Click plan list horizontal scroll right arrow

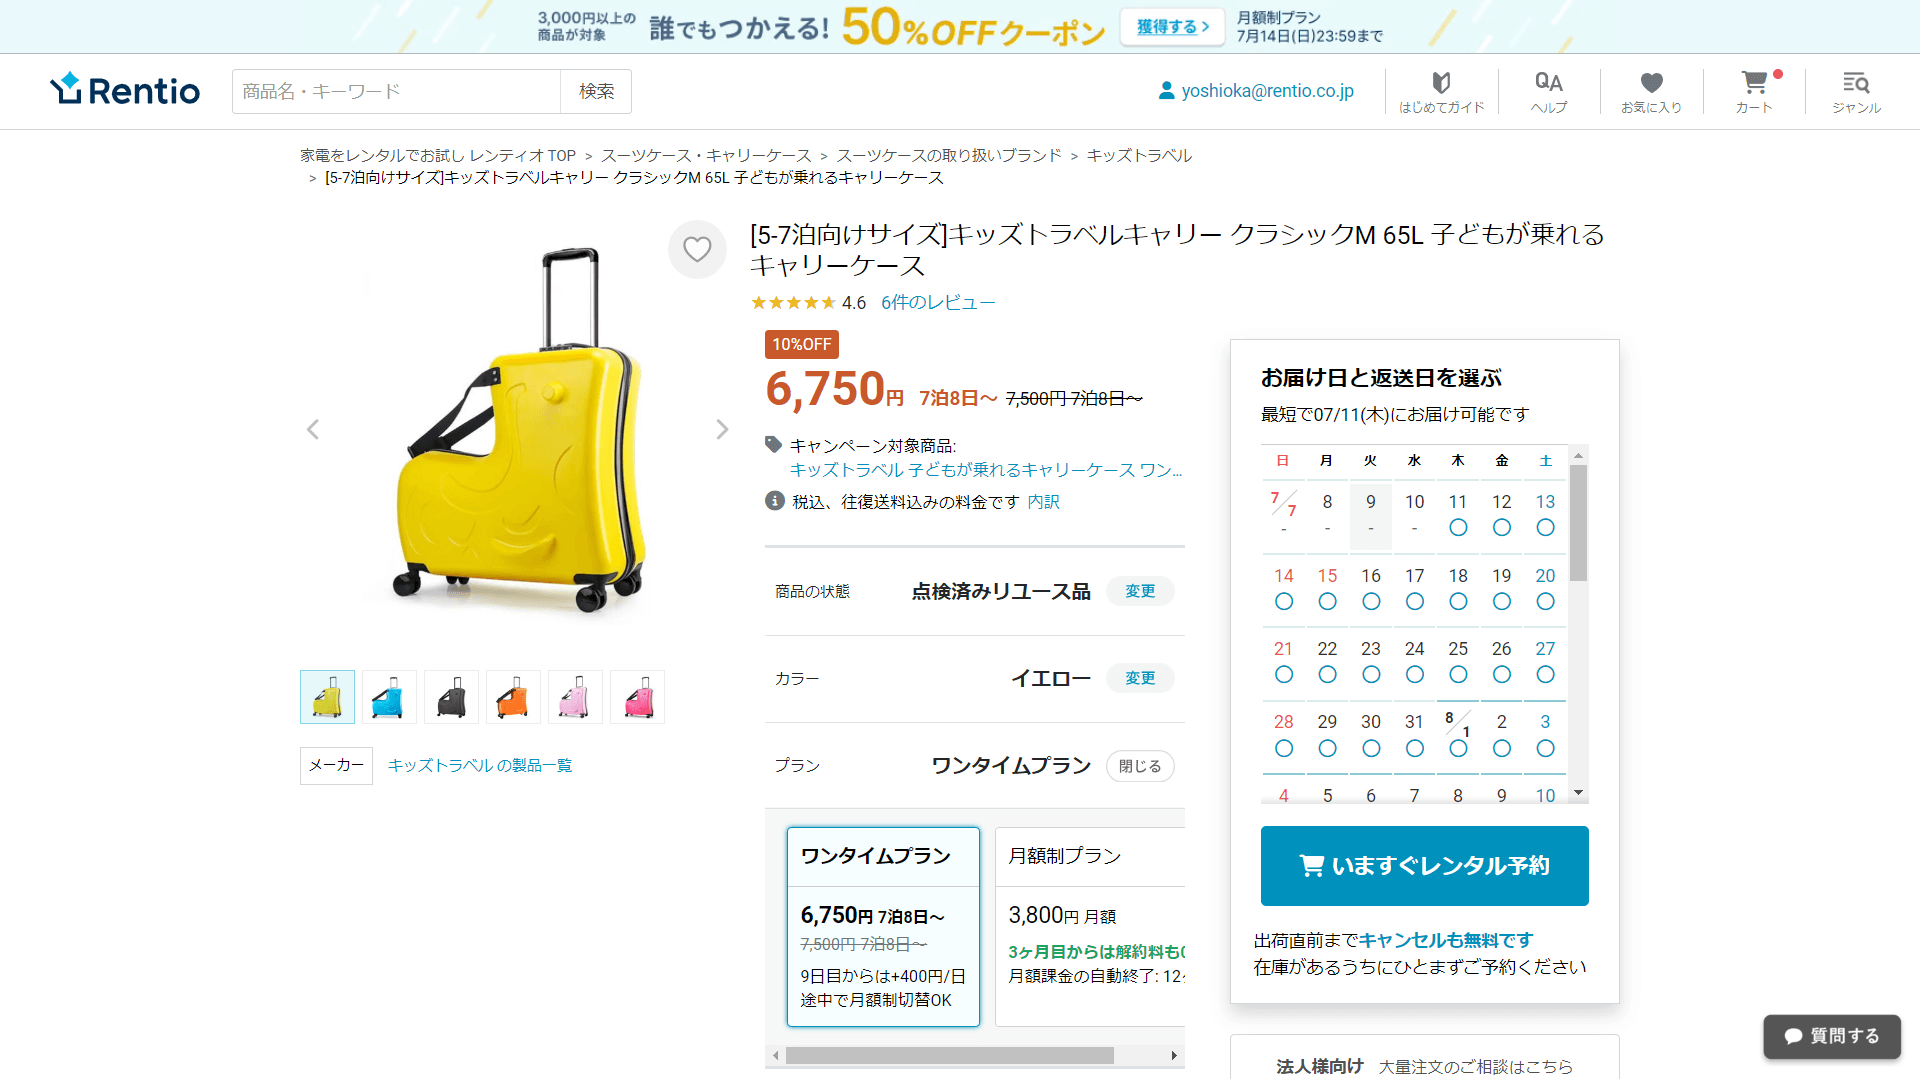pos(1174,1056)
